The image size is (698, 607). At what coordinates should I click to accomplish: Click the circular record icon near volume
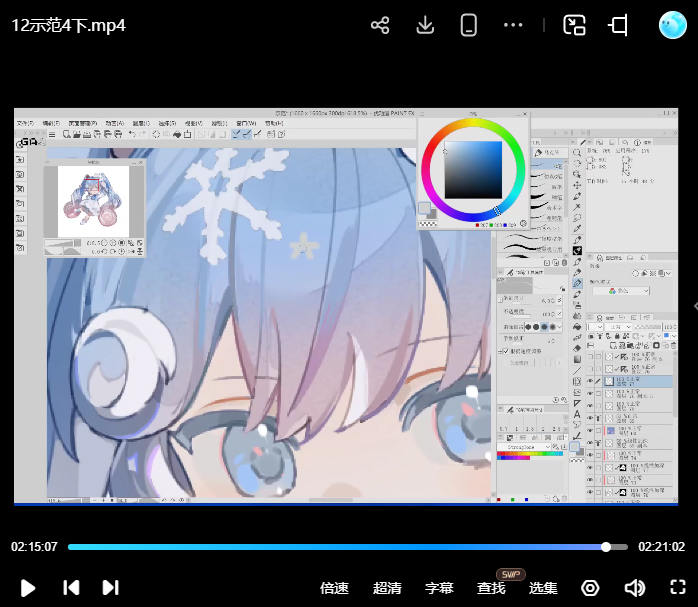[590, 588]
